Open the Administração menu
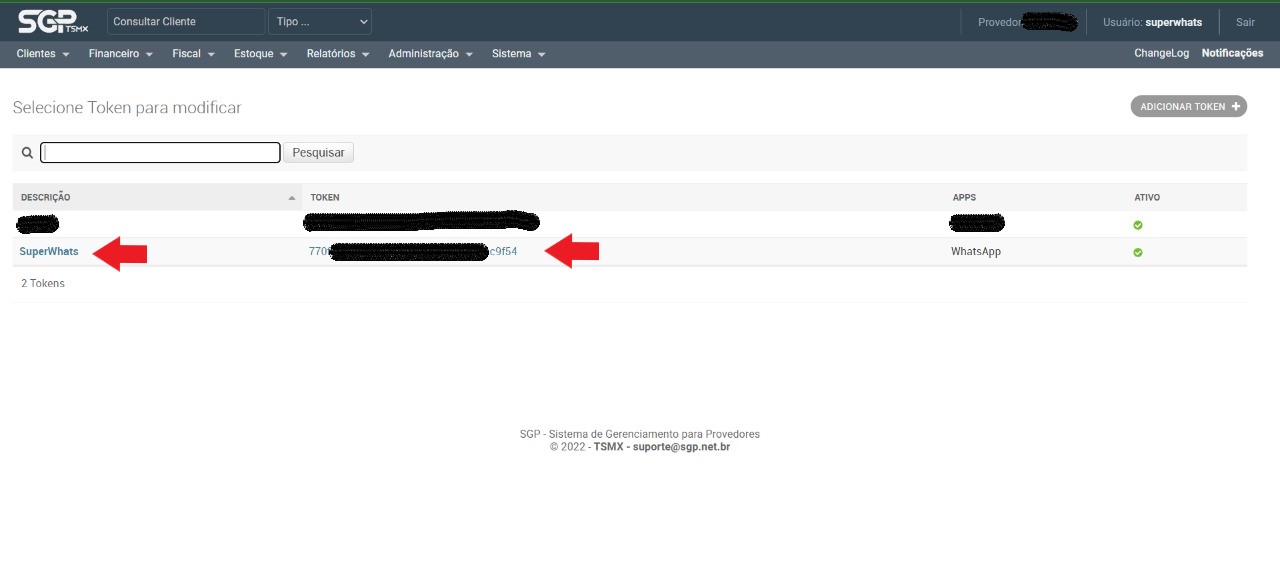The height and width of the screenshot is (585, 1280). pos(430,54)
